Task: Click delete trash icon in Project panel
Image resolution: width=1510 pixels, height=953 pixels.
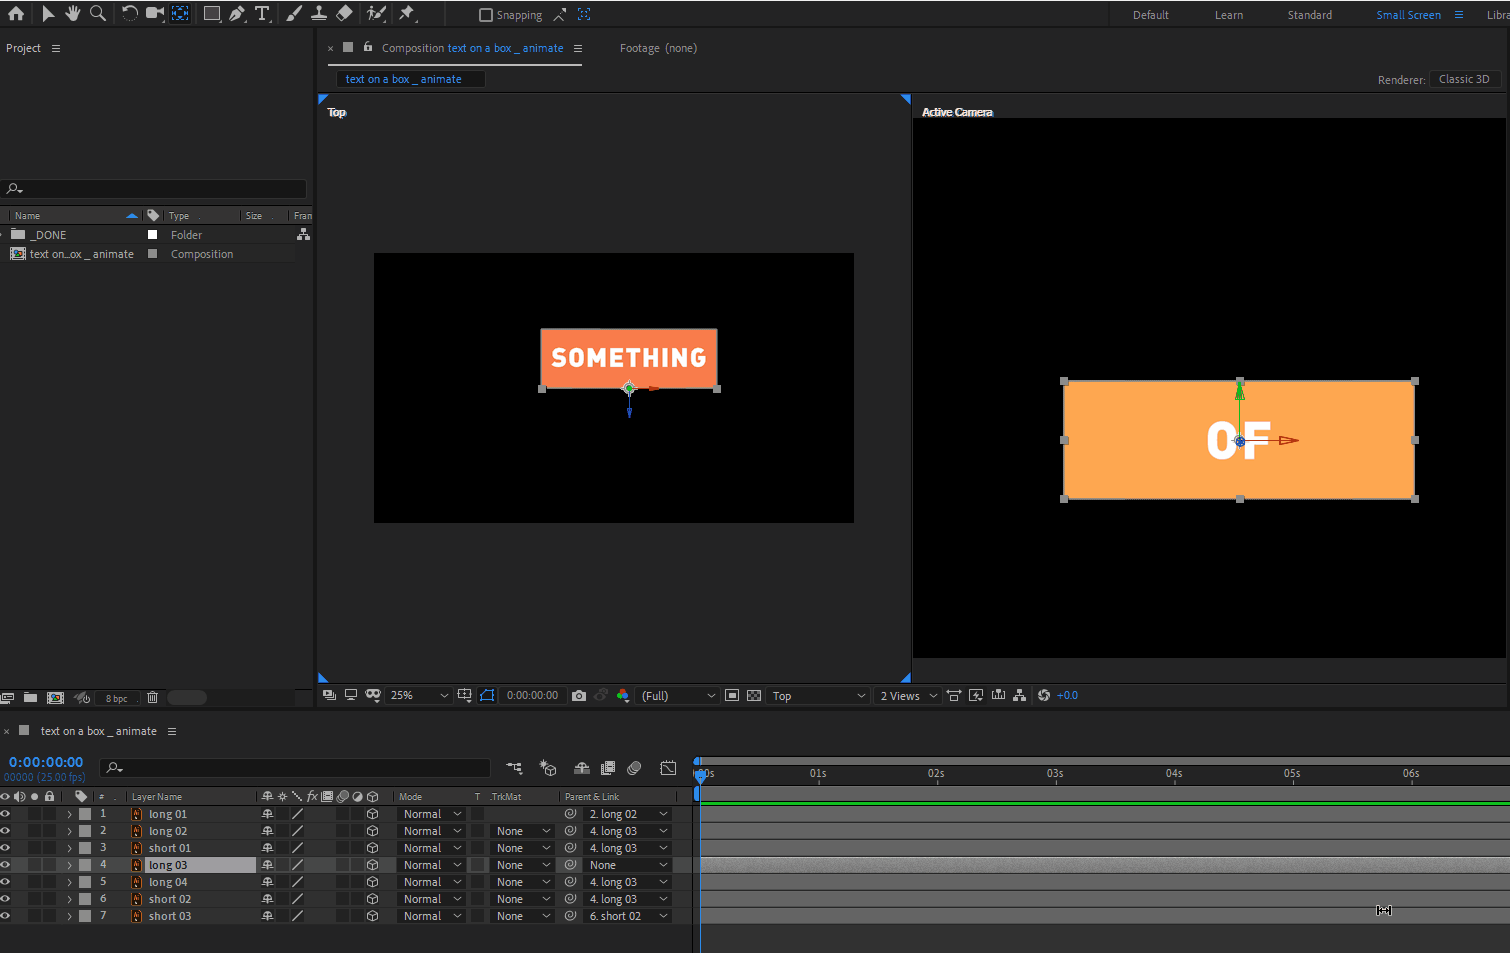Action: 153,698
